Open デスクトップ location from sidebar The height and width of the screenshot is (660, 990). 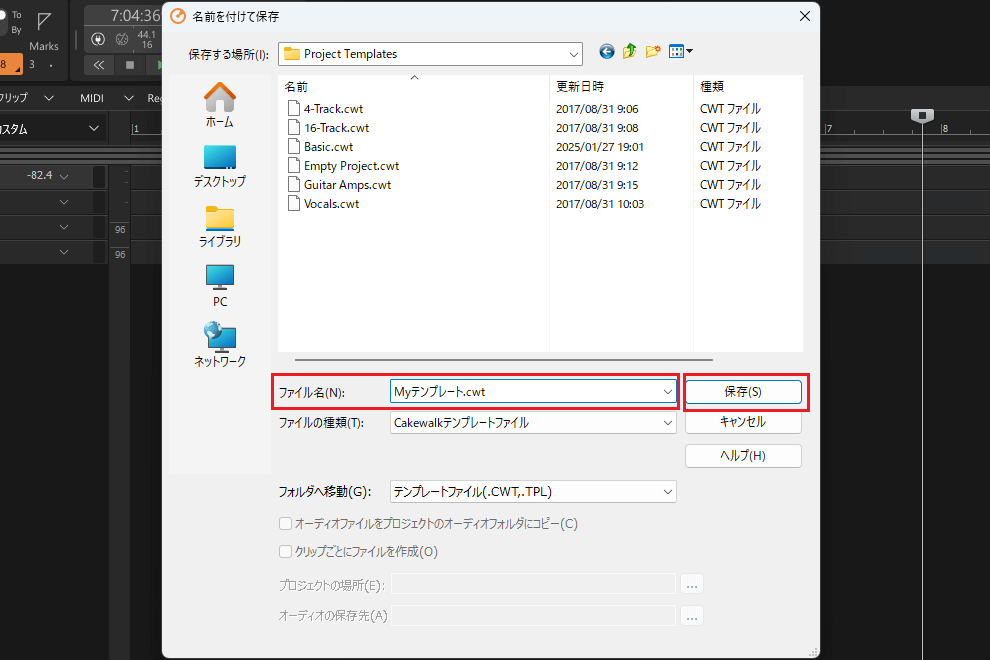pos(219,166)
